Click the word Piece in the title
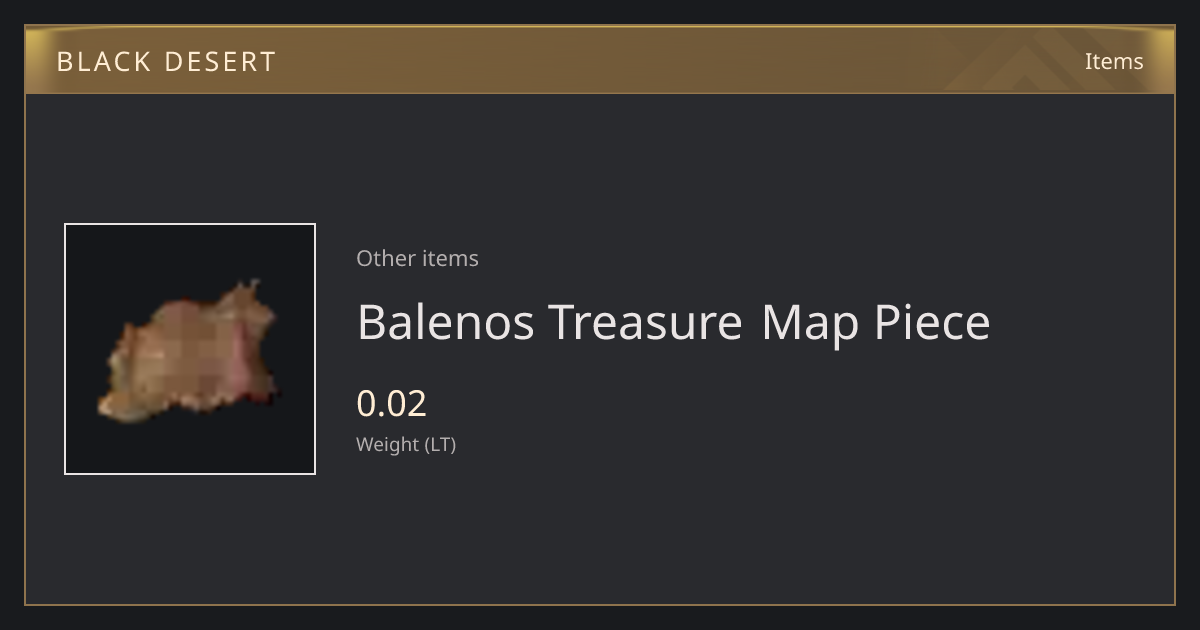Screen dimensions: 1200x630 click(x=932, y=322)
